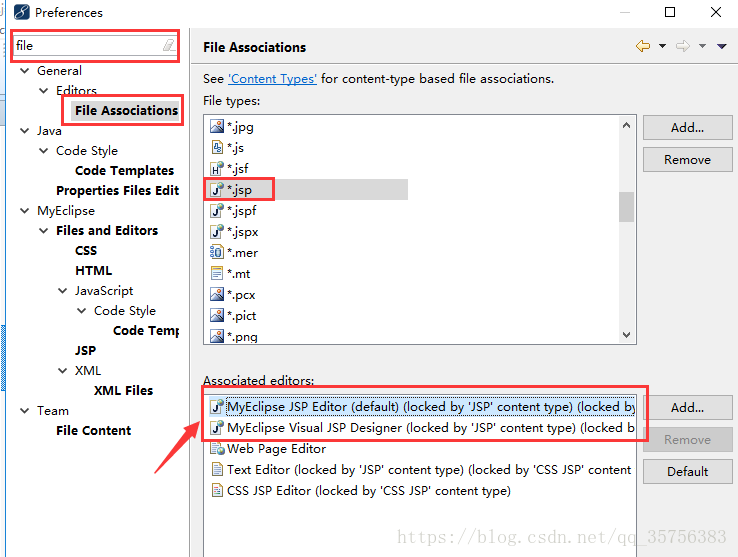Click the file types scroll up arrow
The image size is (738, 557).
(626, 125)
